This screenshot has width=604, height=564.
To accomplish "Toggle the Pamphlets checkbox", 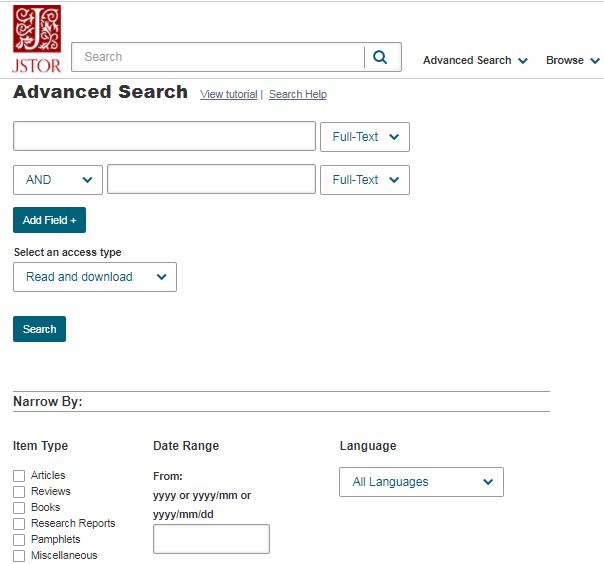I will coord(19,540).
